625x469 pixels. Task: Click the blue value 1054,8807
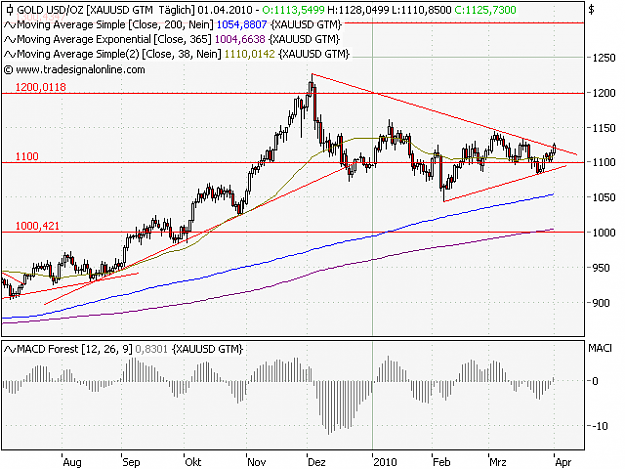(x=242, y=25)
